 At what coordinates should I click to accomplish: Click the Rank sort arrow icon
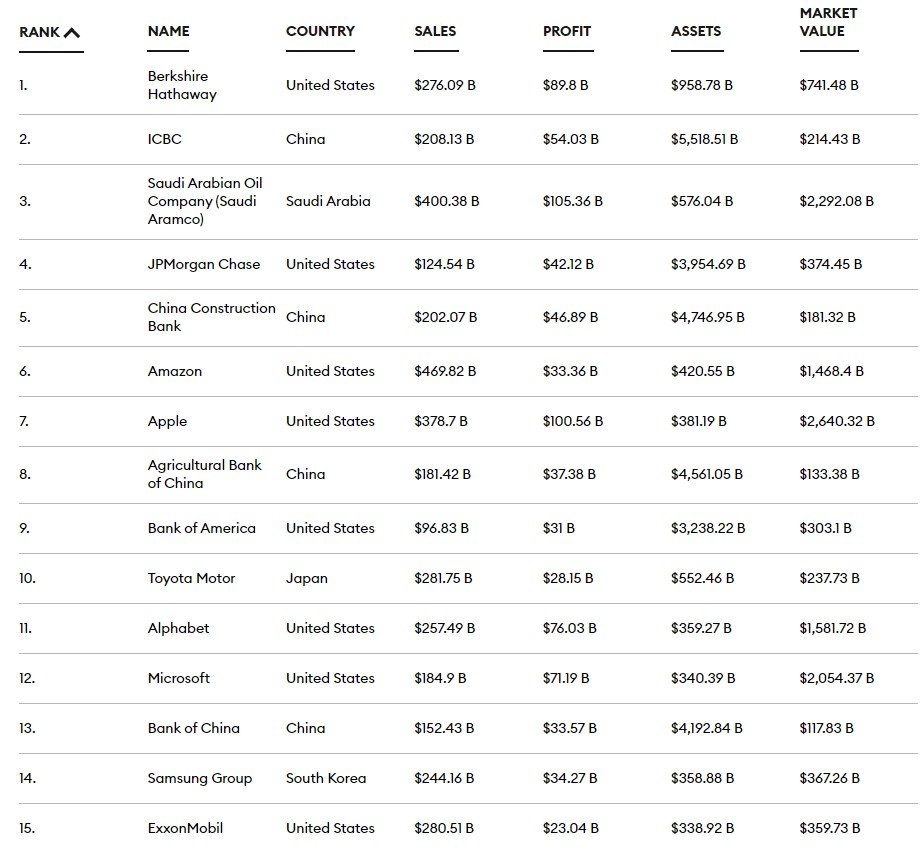[72, 32]
